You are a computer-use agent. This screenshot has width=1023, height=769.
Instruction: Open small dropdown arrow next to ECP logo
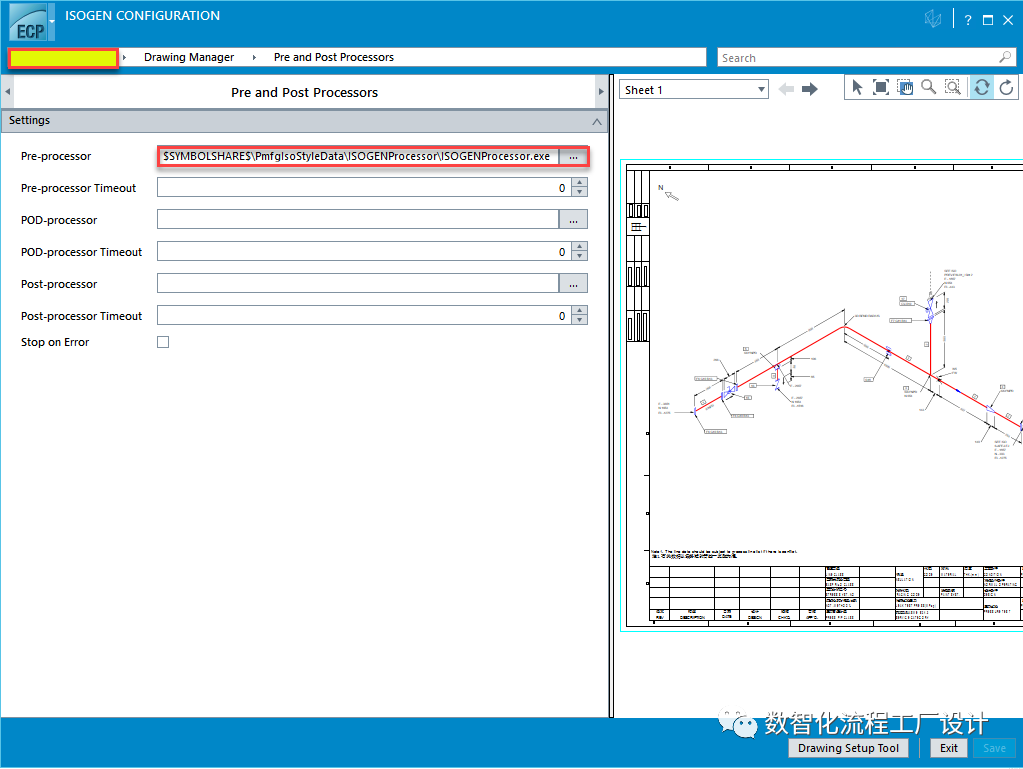[x=52, y=22]
